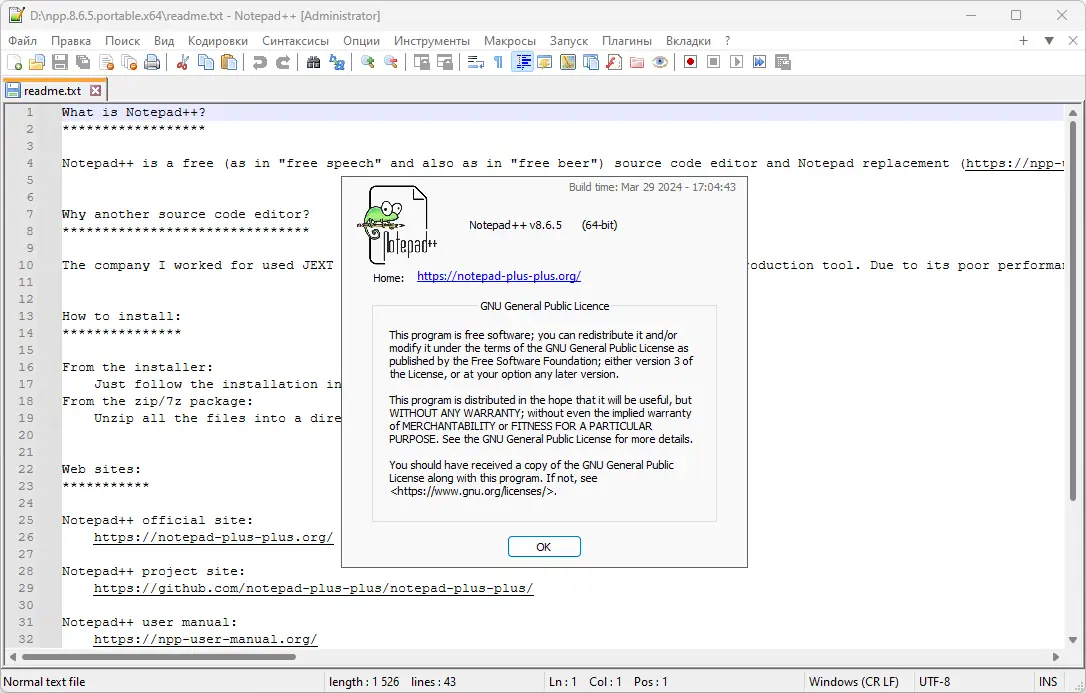Toggle the monitoring eye icon
The image size is (1086, 693).
(x=660, y=62)
